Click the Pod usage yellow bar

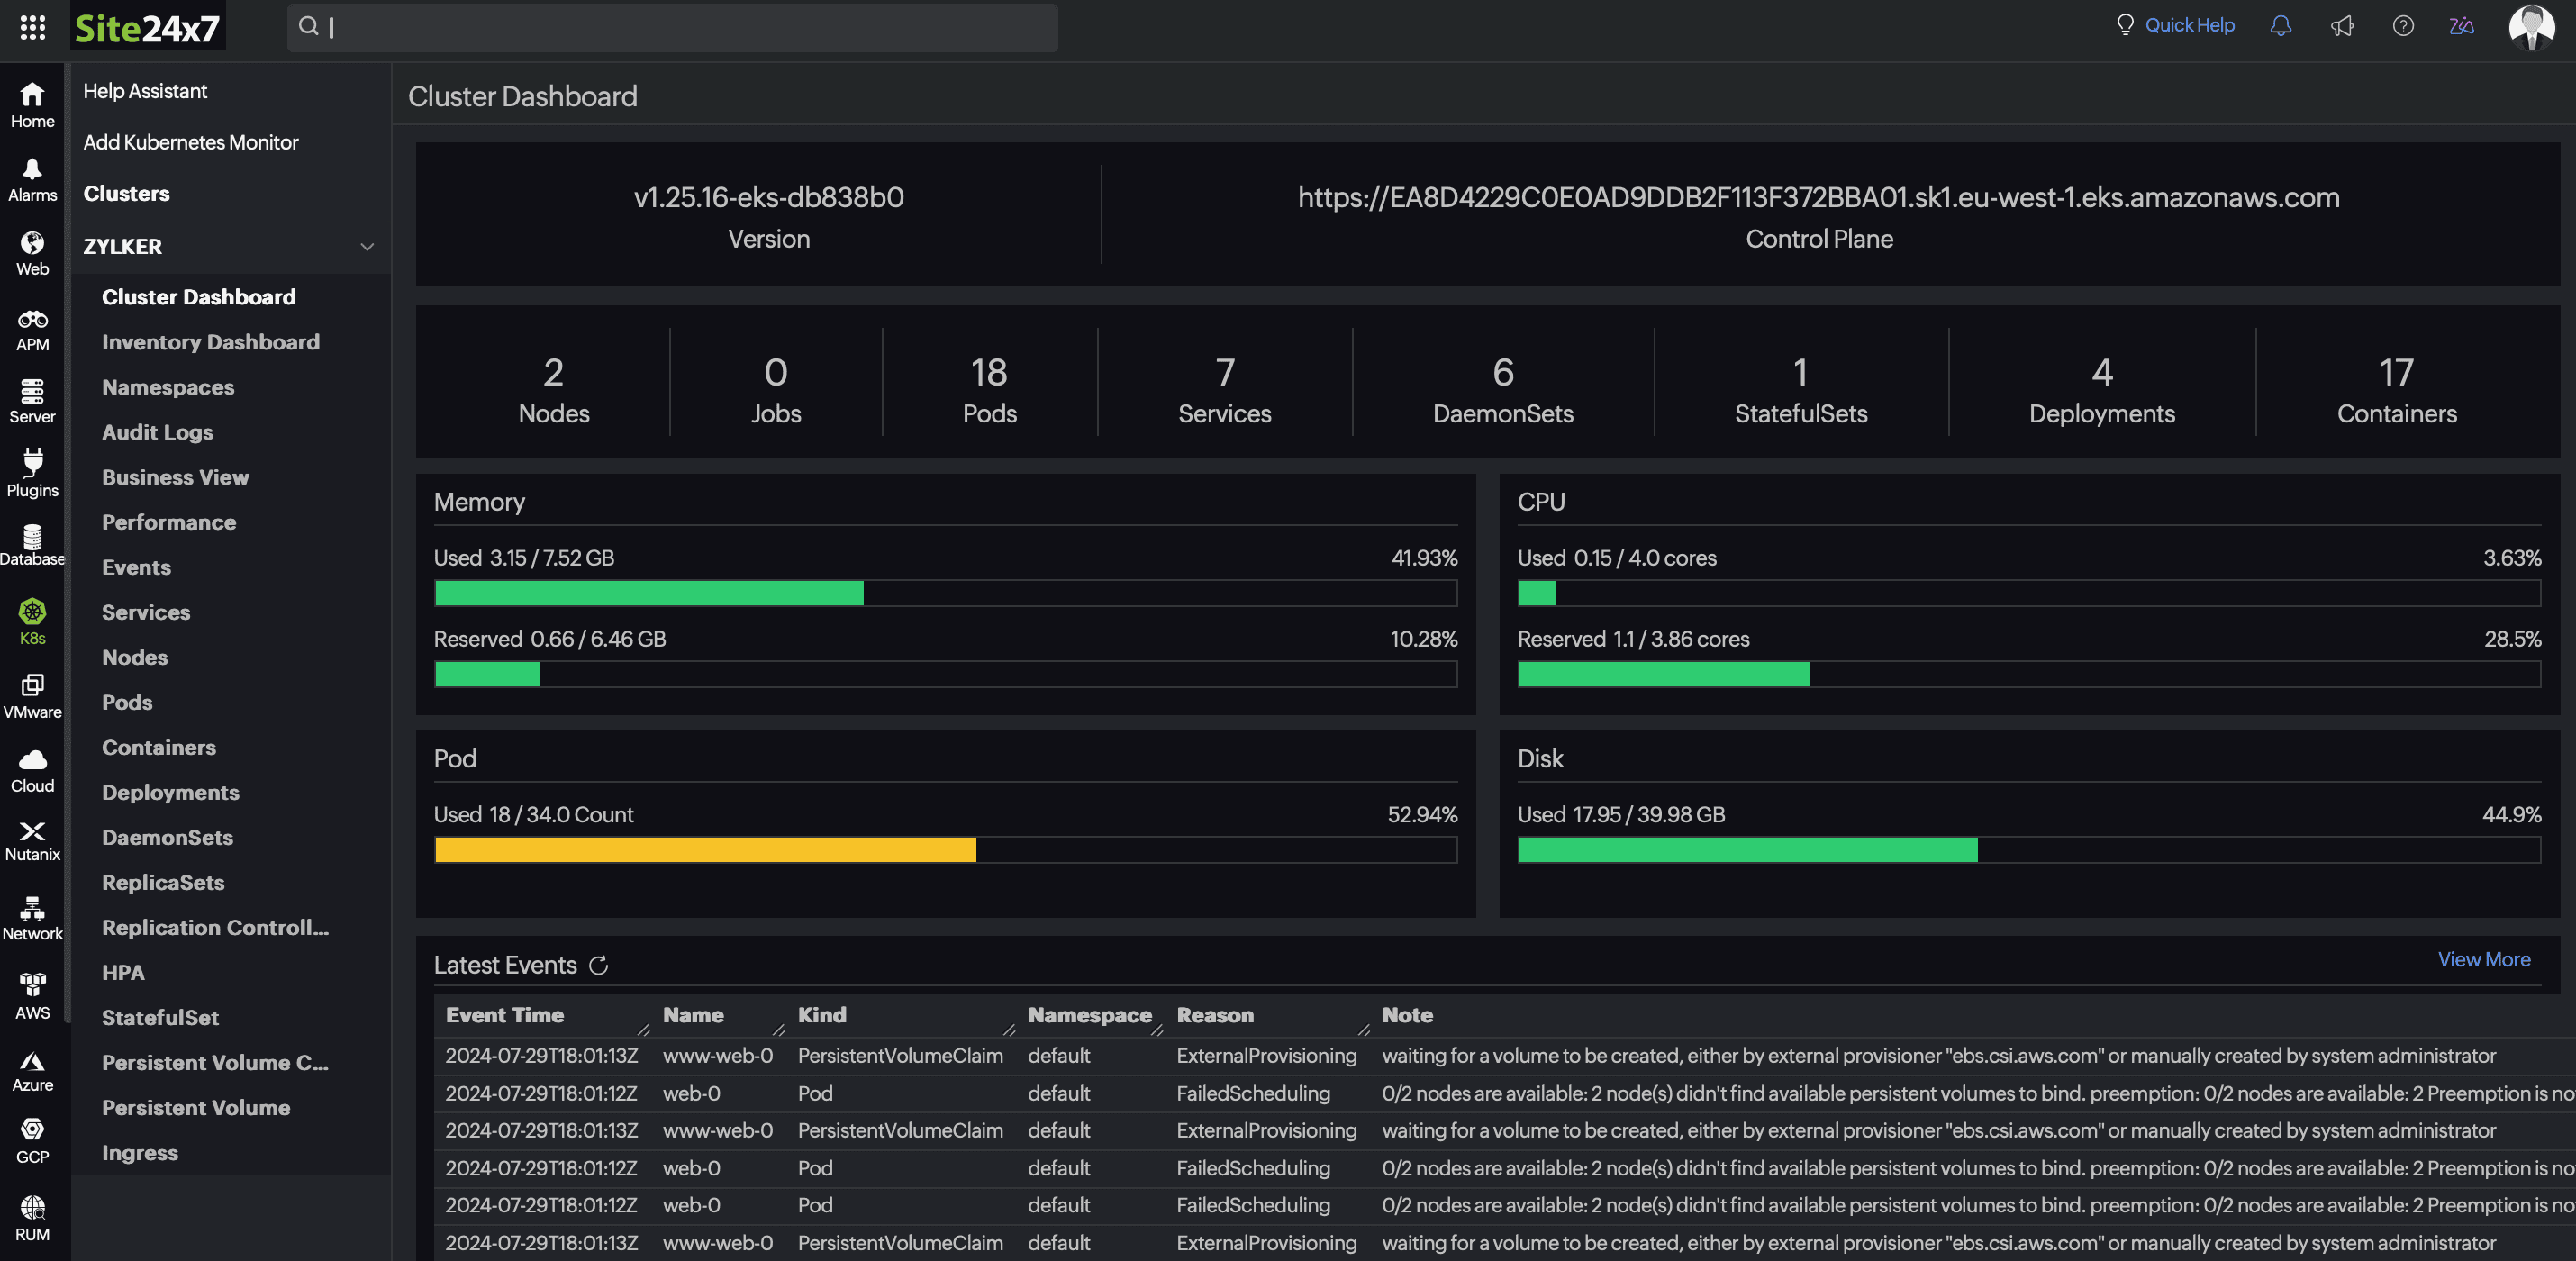[704, 850]
